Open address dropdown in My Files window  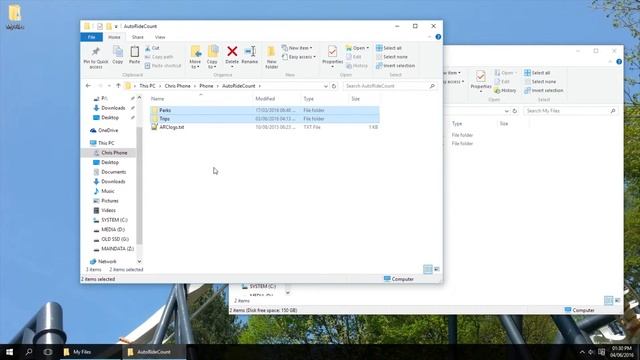[x=507, y=111]
